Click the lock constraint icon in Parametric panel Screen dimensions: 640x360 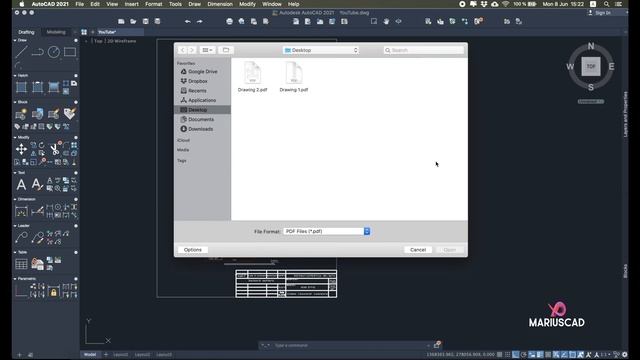[x=53, y=292]
